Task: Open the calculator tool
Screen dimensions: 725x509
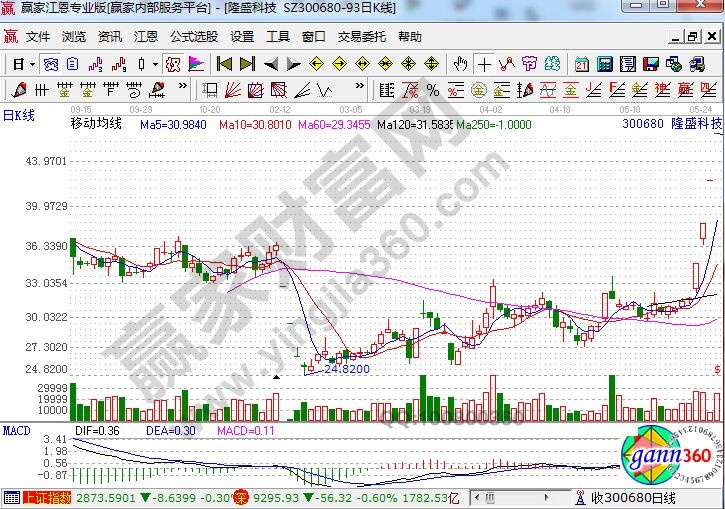Action: [604, 64]
